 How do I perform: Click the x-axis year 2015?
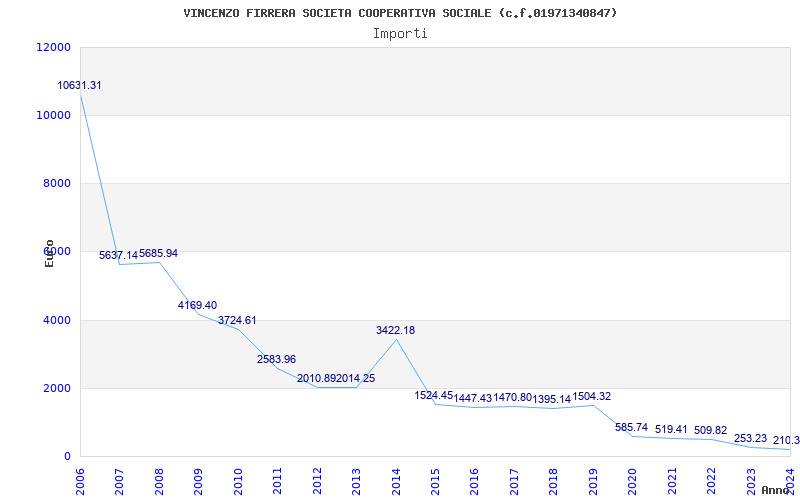point(435,482)
